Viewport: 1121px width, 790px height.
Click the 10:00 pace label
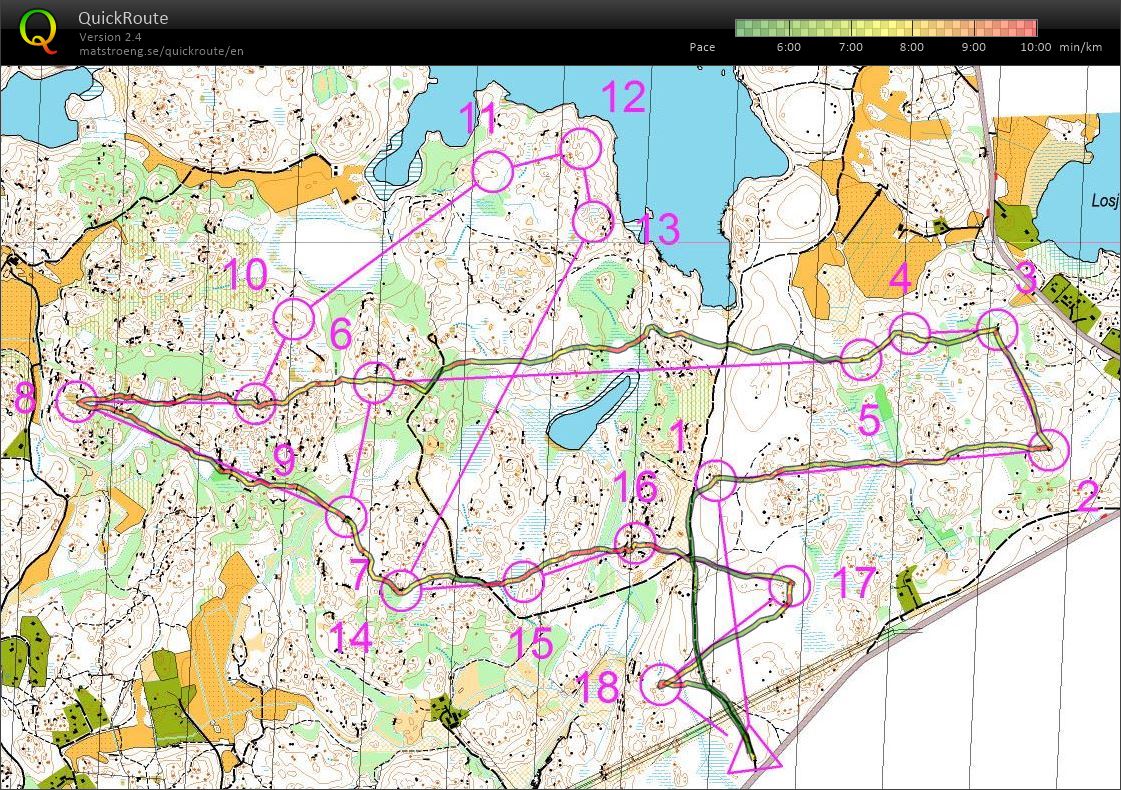(1035, 47)
